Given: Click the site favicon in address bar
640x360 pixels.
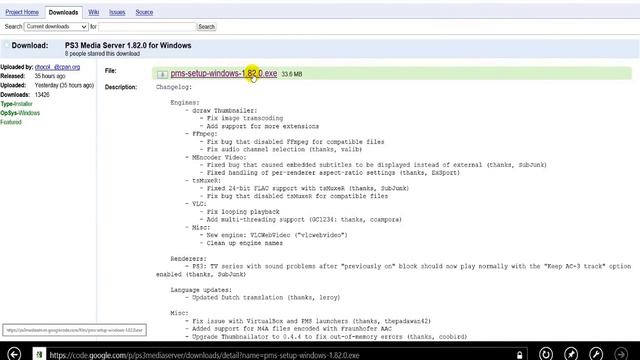Looking at the screenshot, I should (x=39, y=354).
